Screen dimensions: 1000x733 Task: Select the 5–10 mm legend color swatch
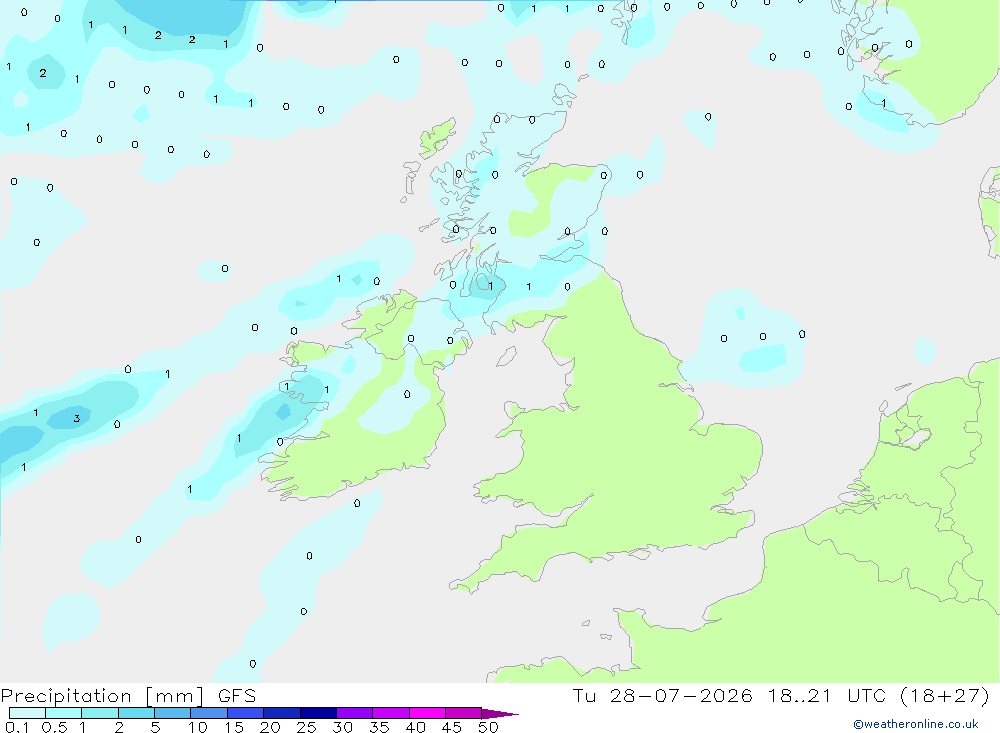point(173,713)
